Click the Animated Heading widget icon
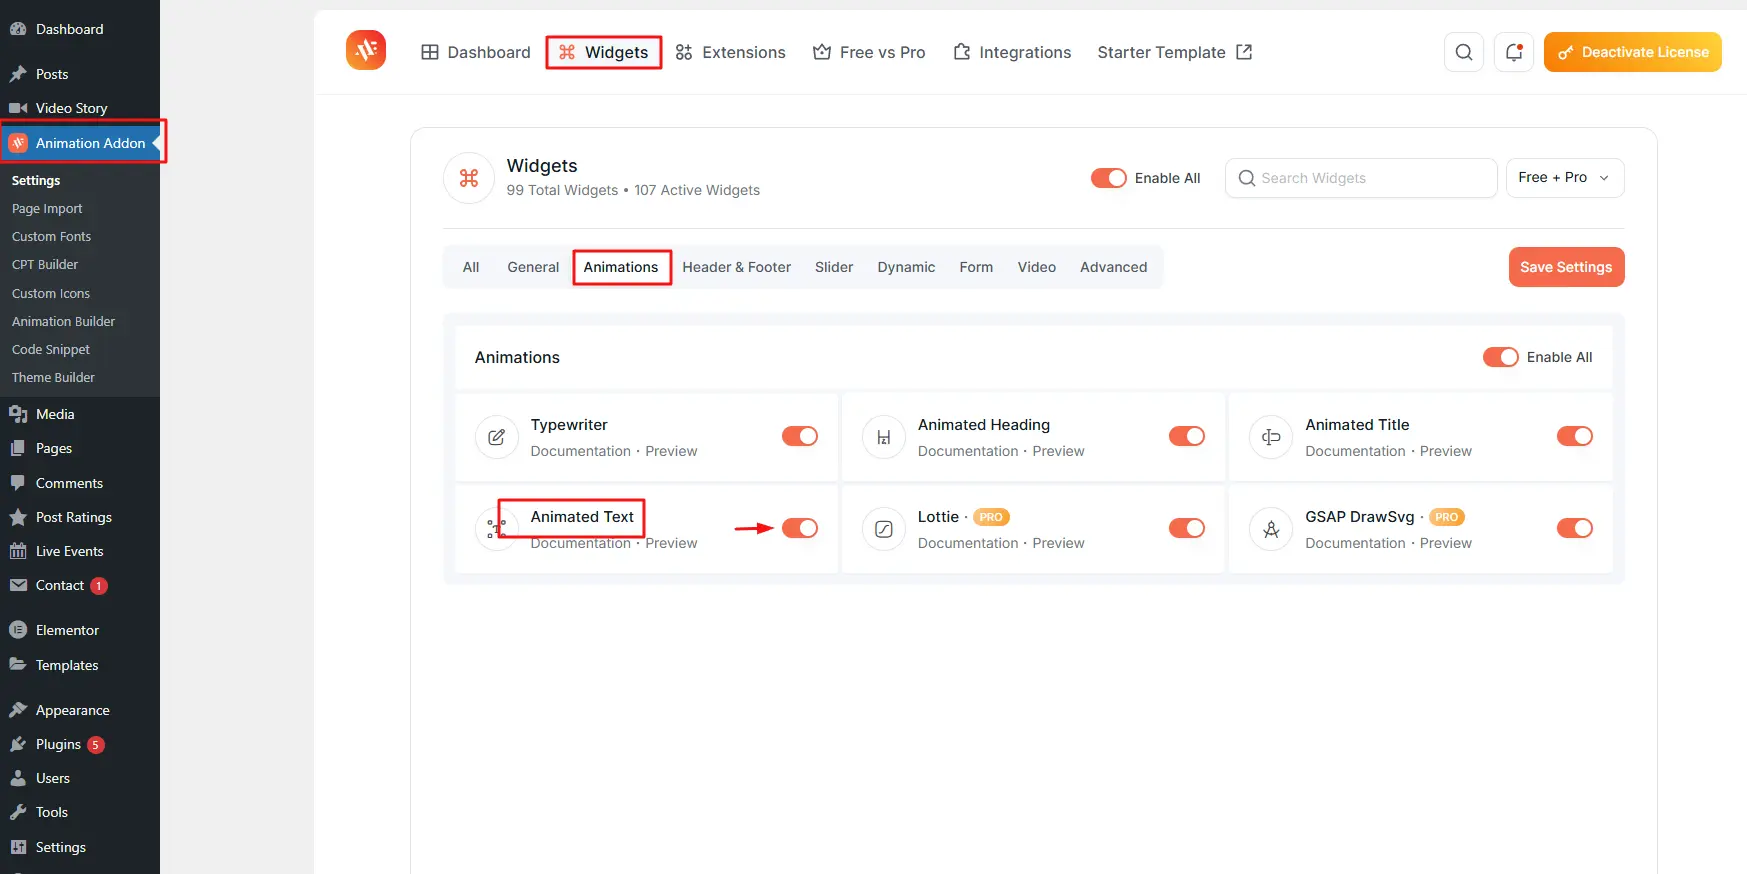 pyautogui.click(x=883, y=437)
